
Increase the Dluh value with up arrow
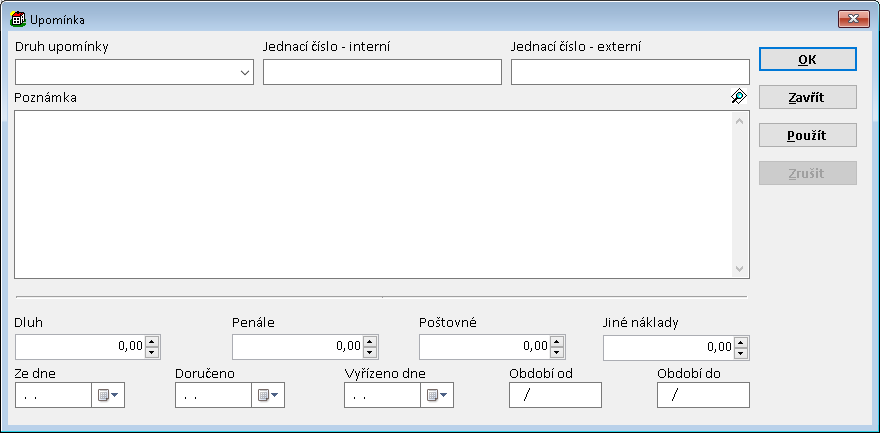pyautogui.click(x=152, y=341)
